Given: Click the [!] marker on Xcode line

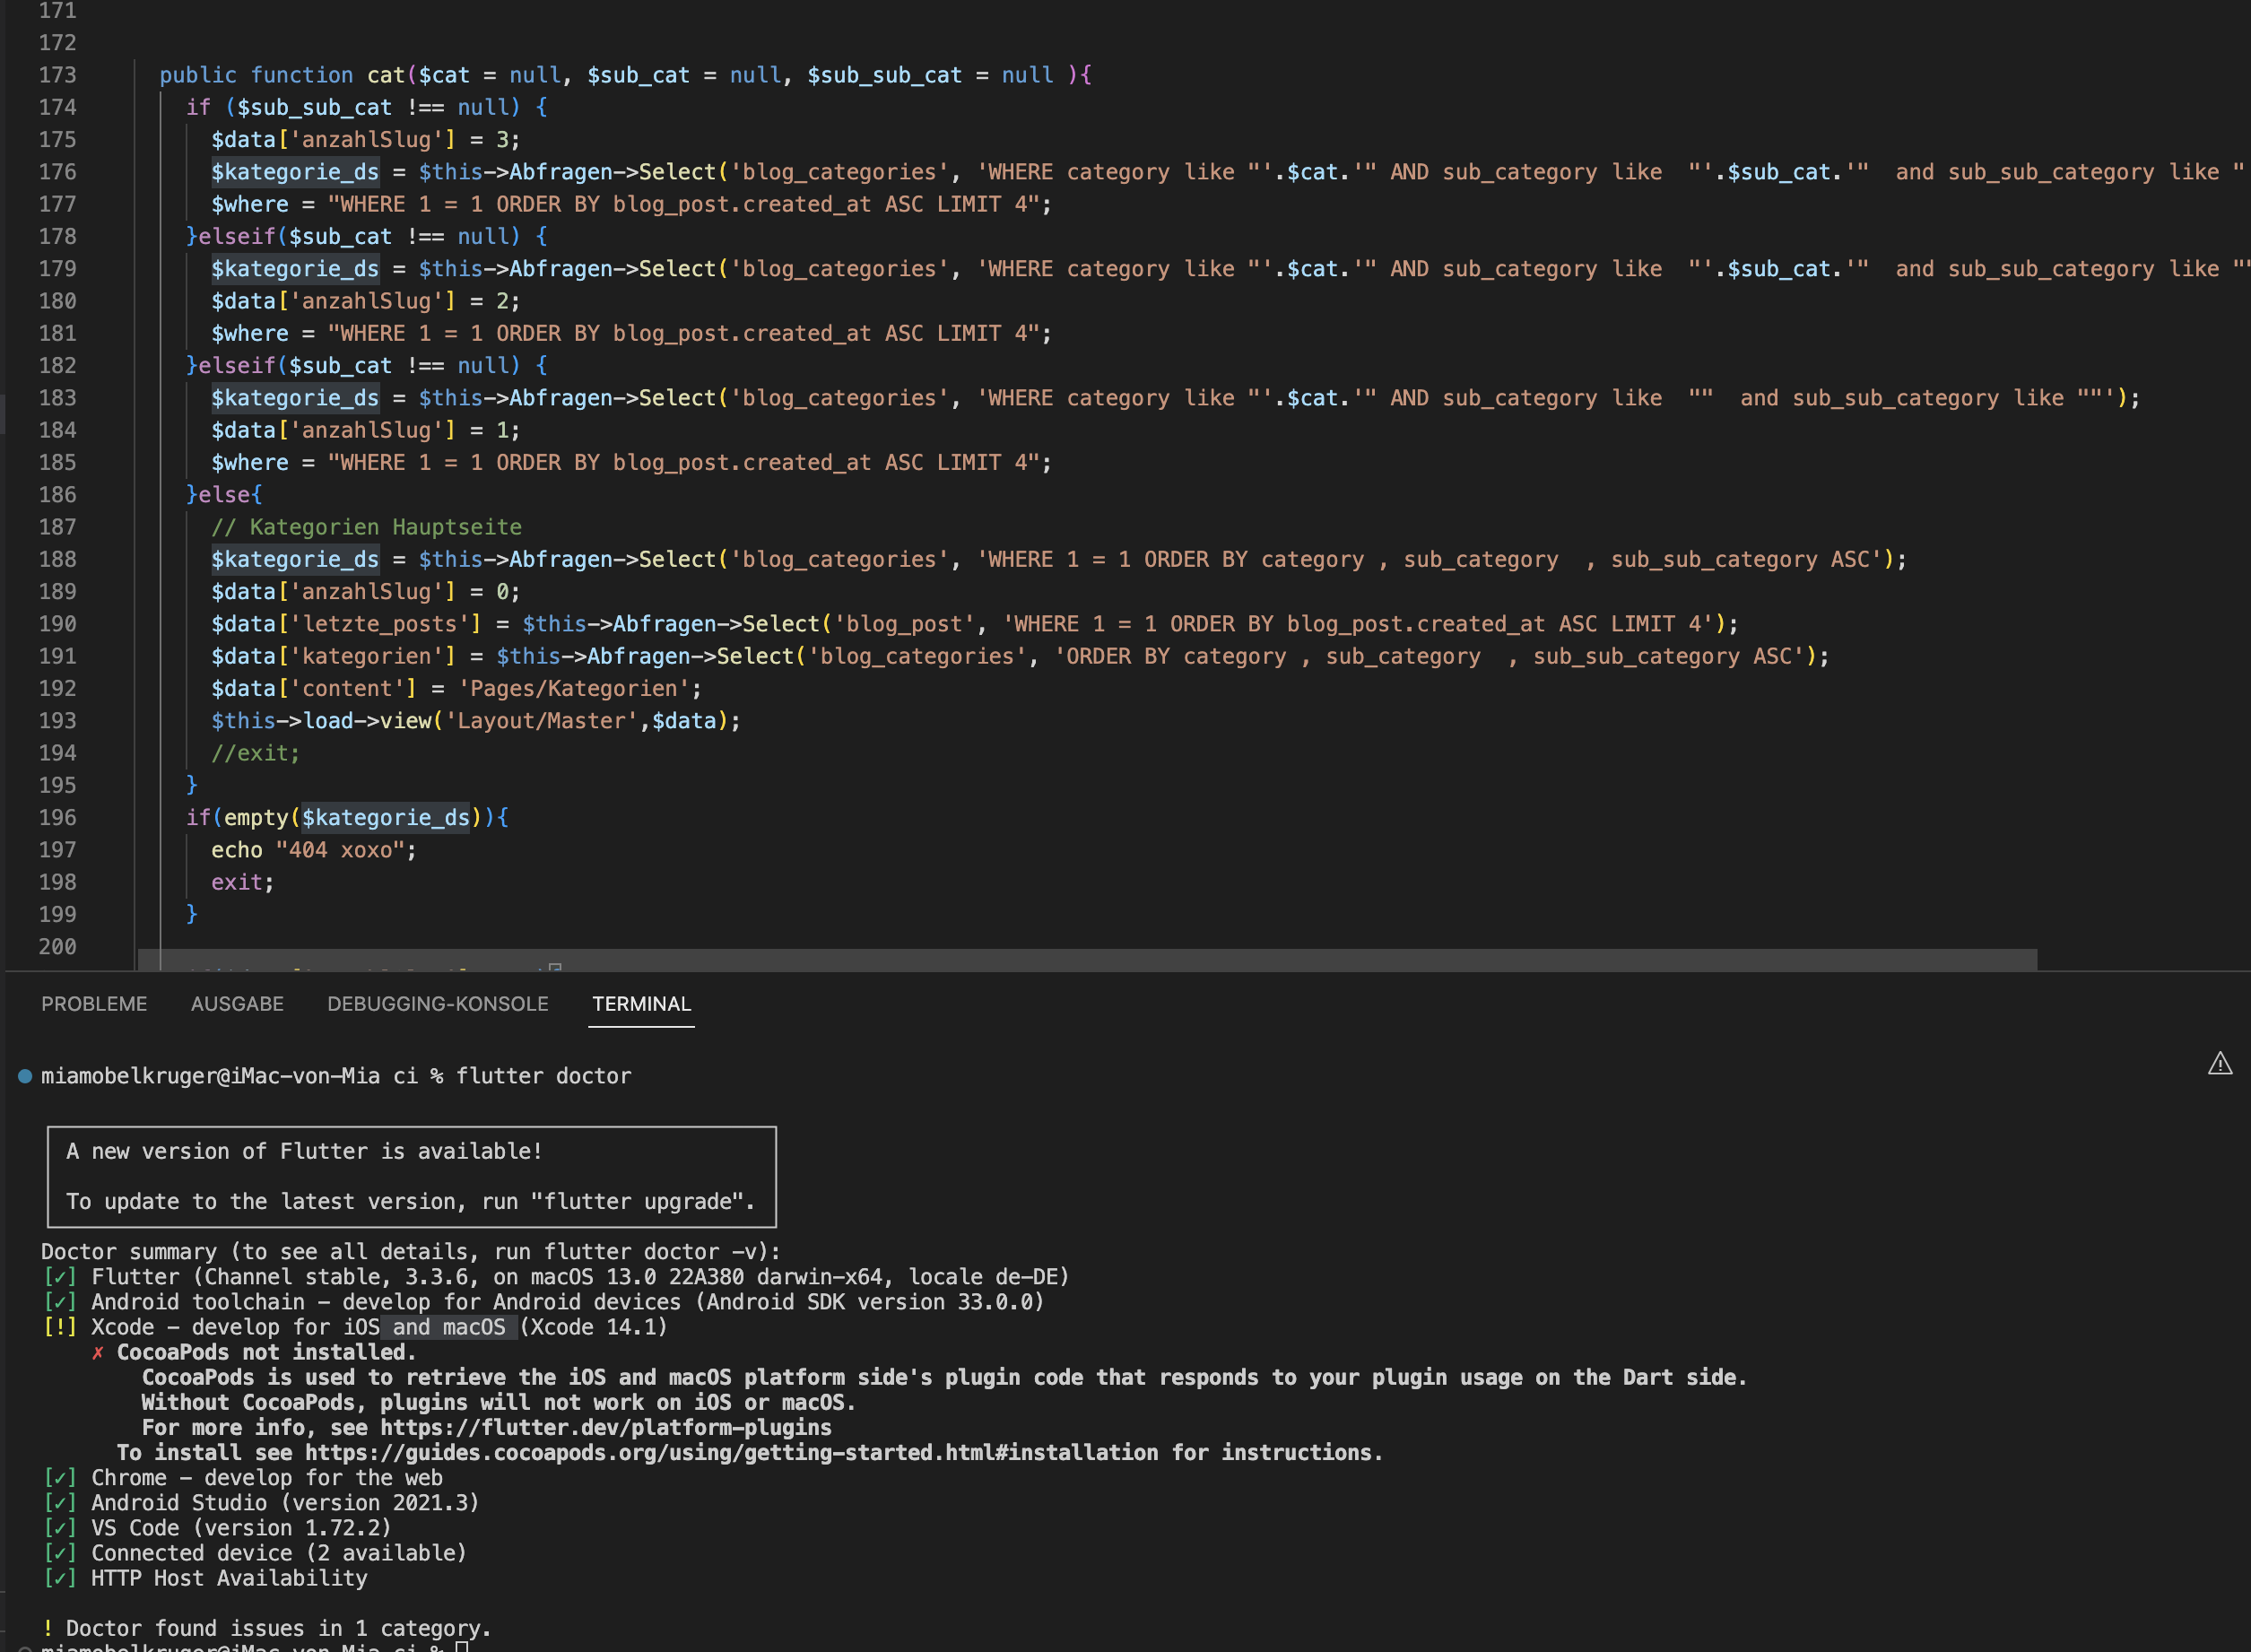Looking at the screenshot, I should pos(60,1327).
